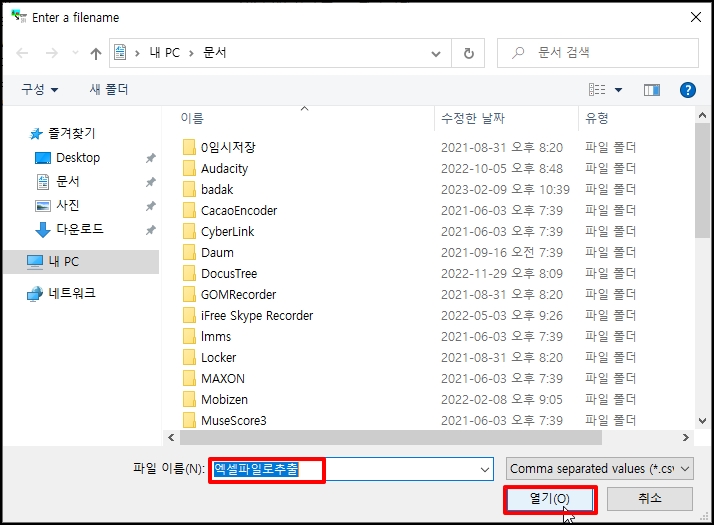Click the document icon in address bar
Image resolution: width=714 pixels, height=525 pixels.
(120, 52)
